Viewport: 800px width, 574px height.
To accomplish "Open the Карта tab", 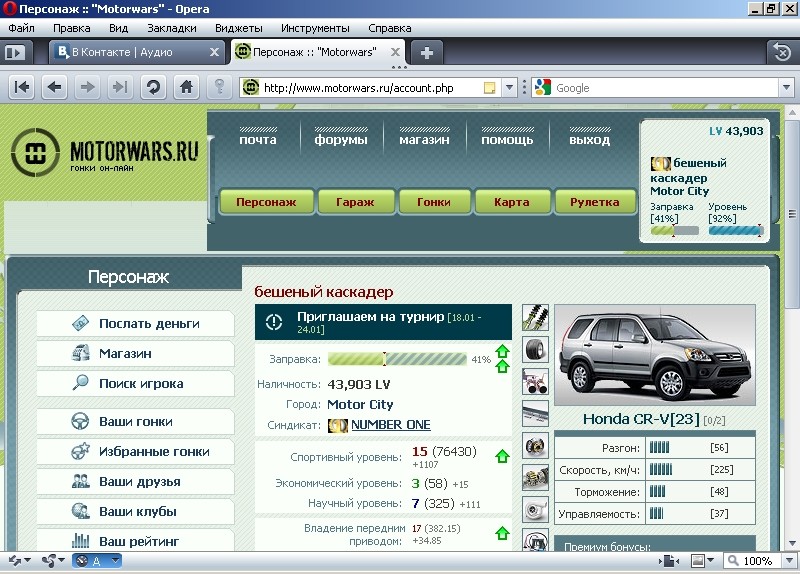I will [x=512, y=202].
